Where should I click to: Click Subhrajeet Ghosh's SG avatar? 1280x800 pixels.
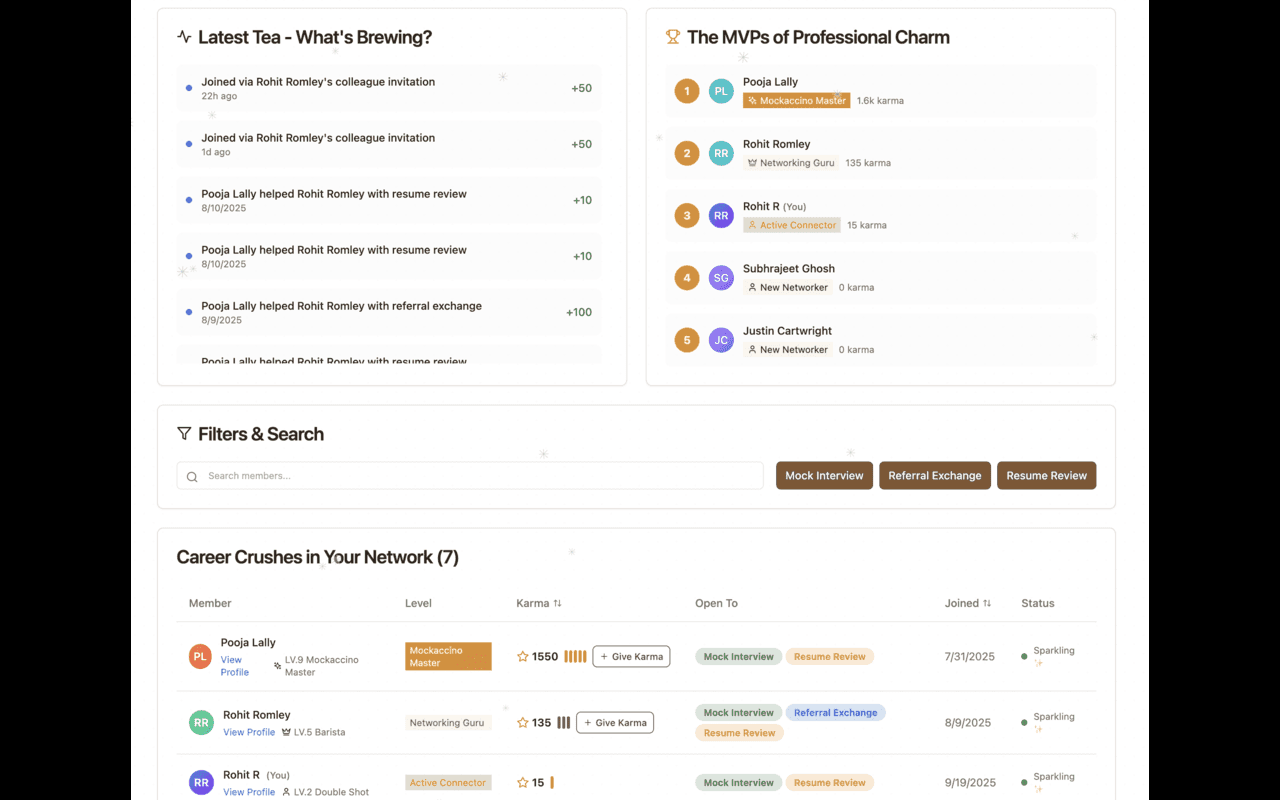coord(721,278)
